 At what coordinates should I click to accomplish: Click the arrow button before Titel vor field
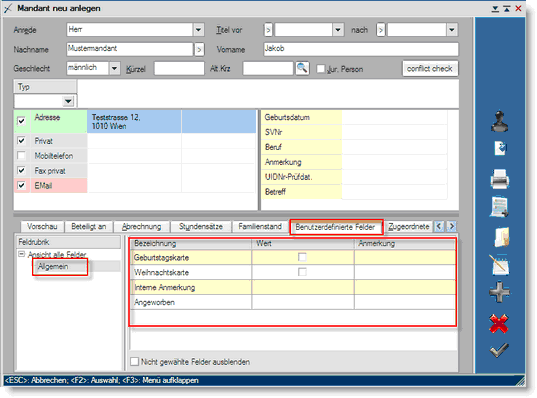tap(268, 30)
